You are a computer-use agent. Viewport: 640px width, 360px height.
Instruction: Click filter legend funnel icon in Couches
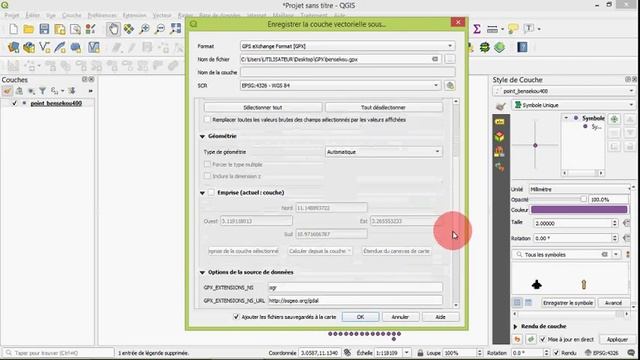coord(42,91)
